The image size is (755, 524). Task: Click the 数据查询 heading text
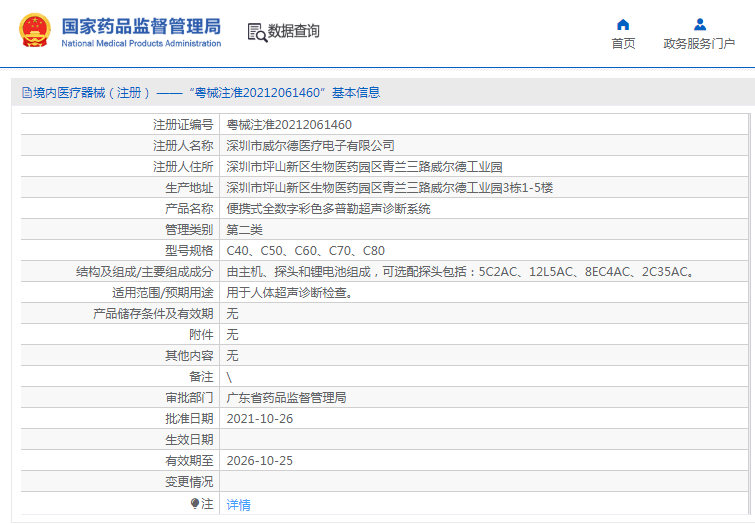pos(294,32)
